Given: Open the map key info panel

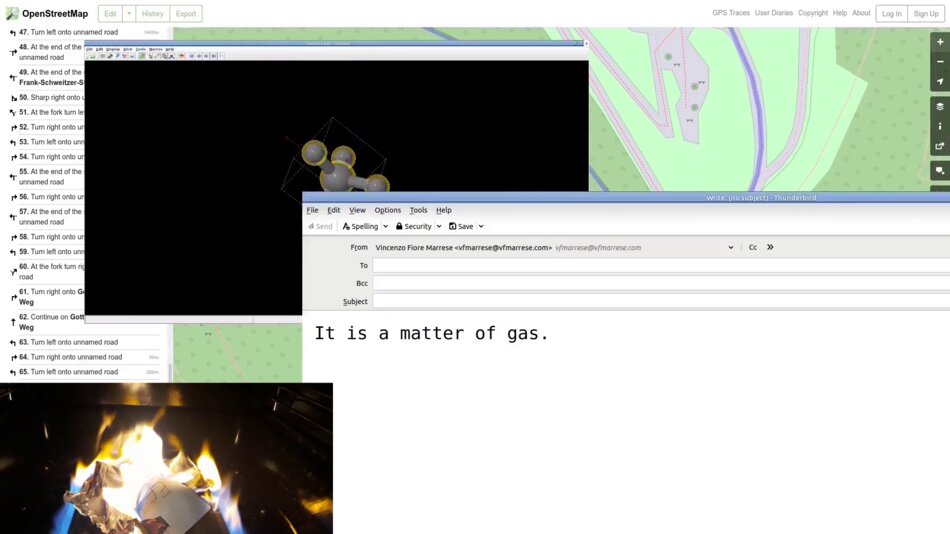Looking at the screenshot, I should (940, 126).
